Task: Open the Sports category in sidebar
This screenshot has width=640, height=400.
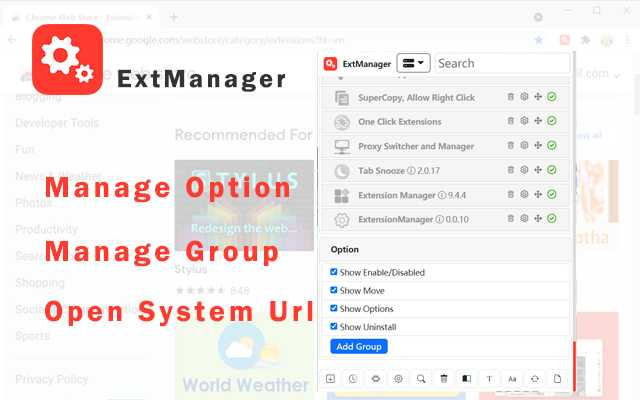Action: [x=32, y=336]
